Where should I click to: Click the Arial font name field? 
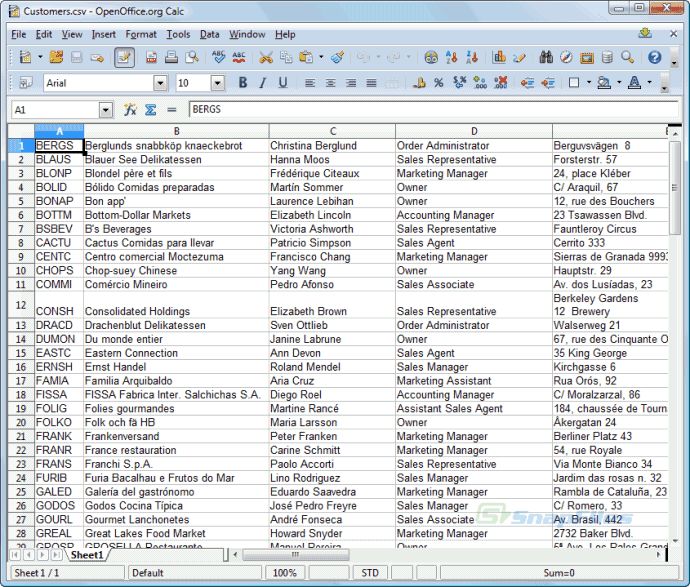[x=99, y=83]
